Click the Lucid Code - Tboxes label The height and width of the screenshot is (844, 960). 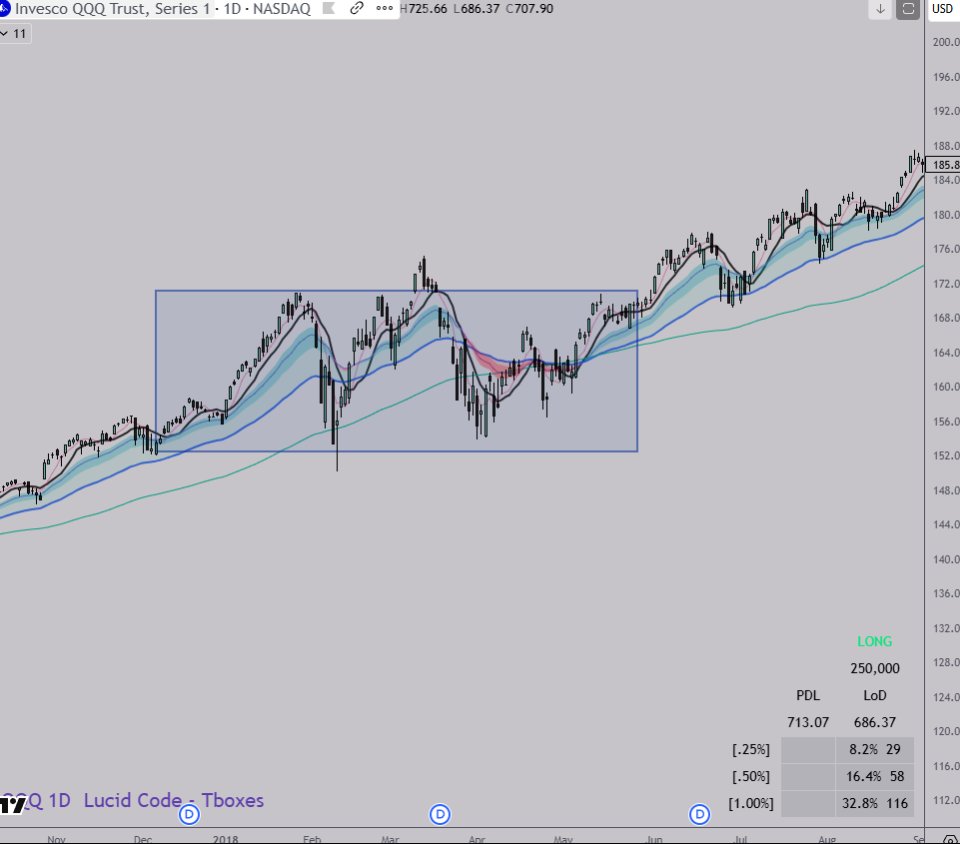[x=174, y=800]
